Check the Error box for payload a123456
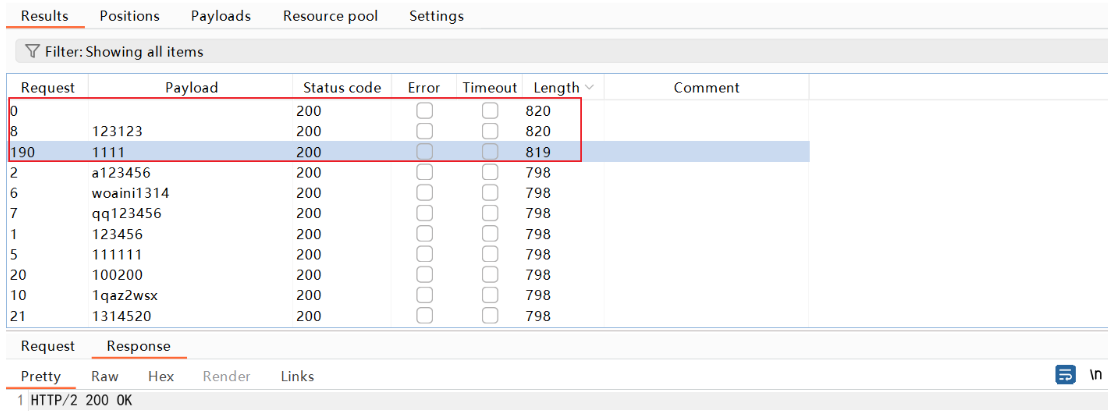This screenshot has height=411, width=1108. (424, 172)
